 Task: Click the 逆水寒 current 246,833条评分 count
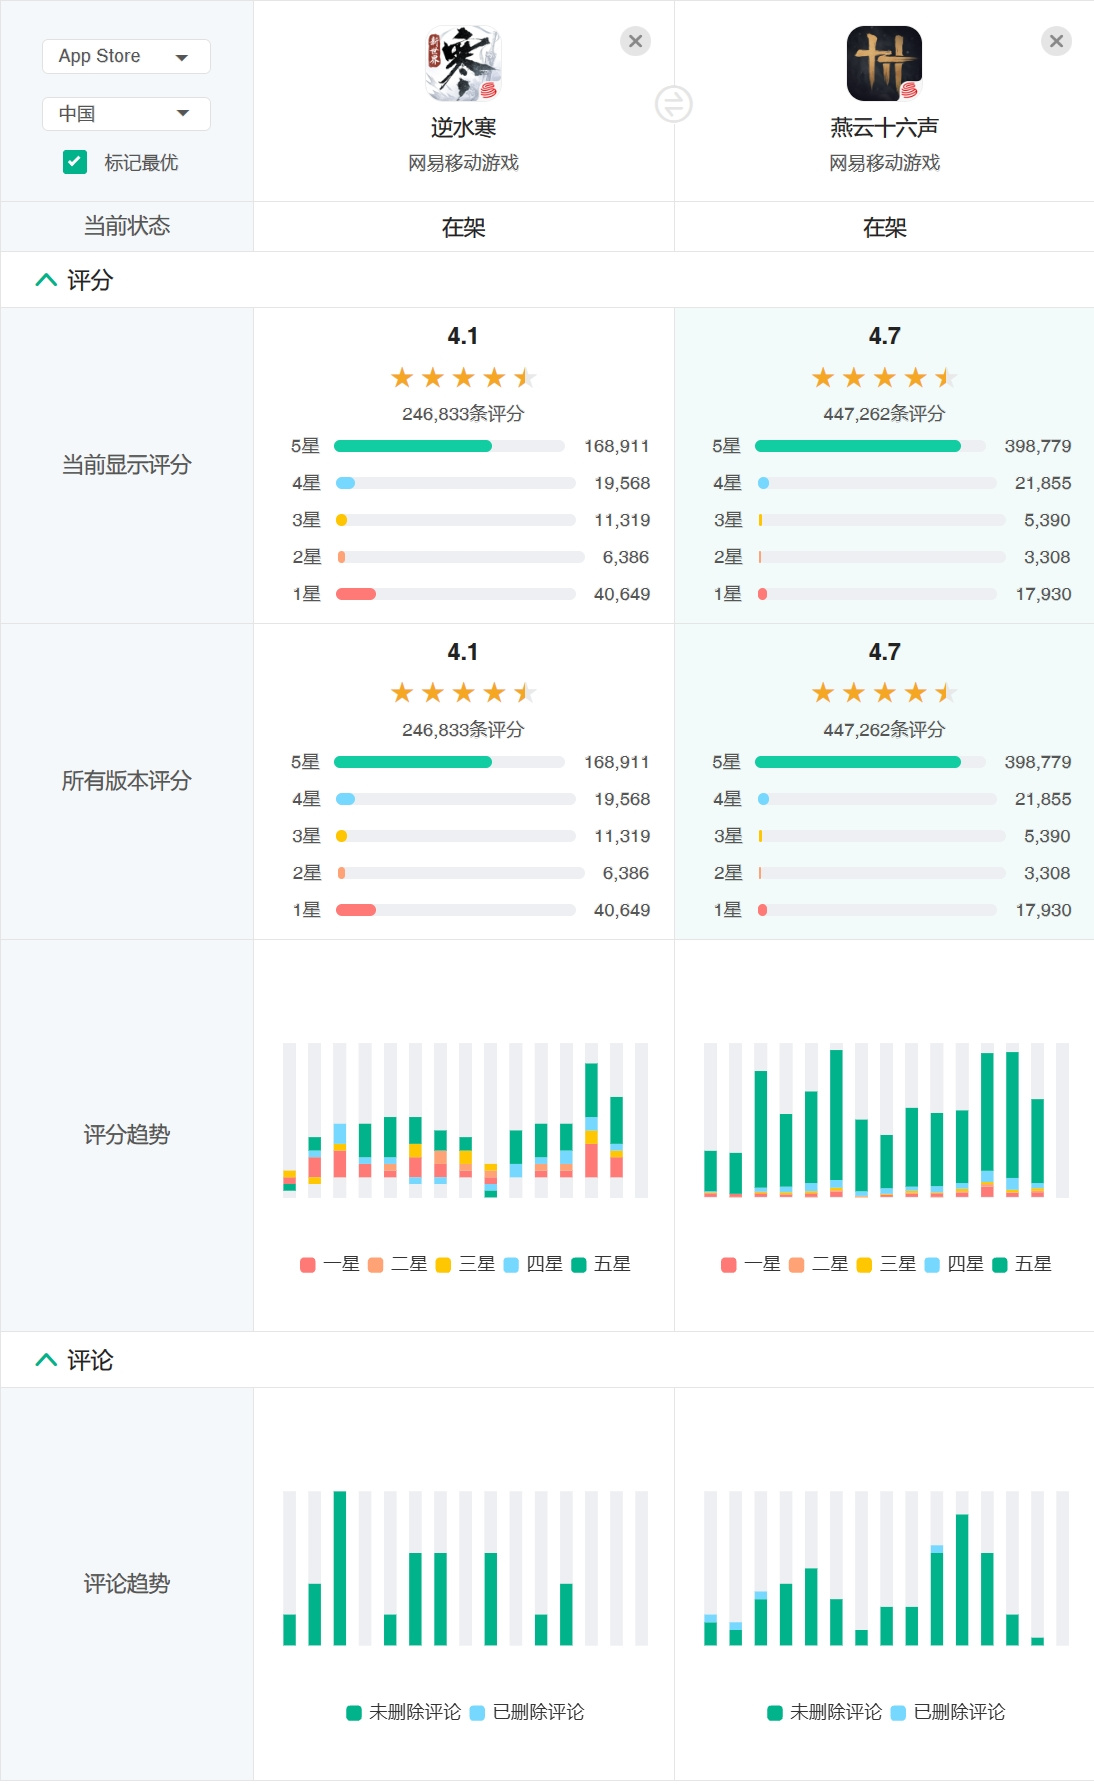[x=463, y=414]
